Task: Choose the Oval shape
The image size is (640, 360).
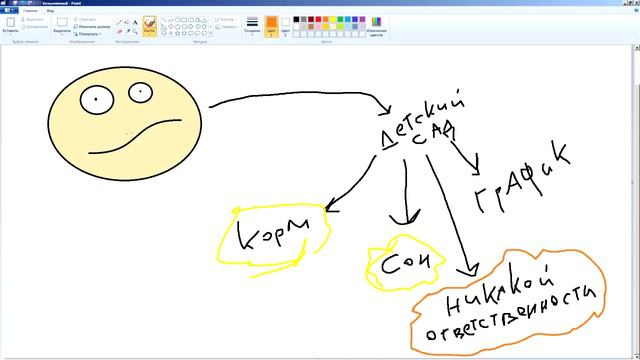Action: click(178, 20)
